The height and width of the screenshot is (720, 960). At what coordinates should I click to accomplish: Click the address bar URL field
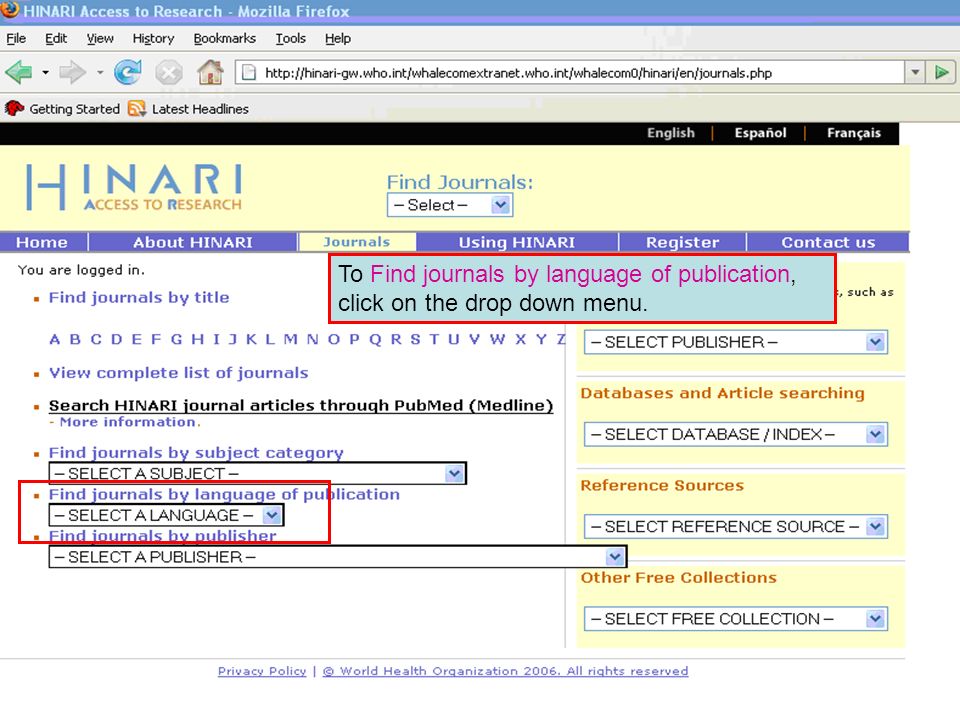point(569,73)
